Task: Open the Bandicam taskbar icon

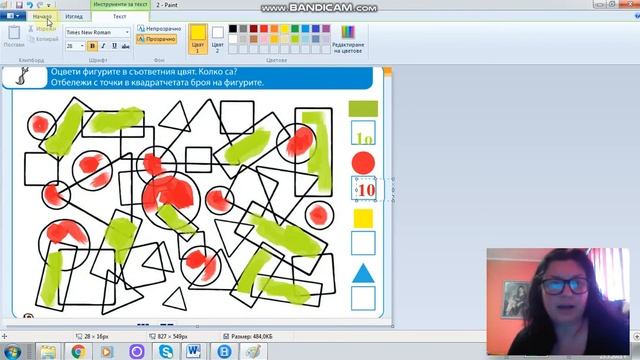Action: [224, 351]
